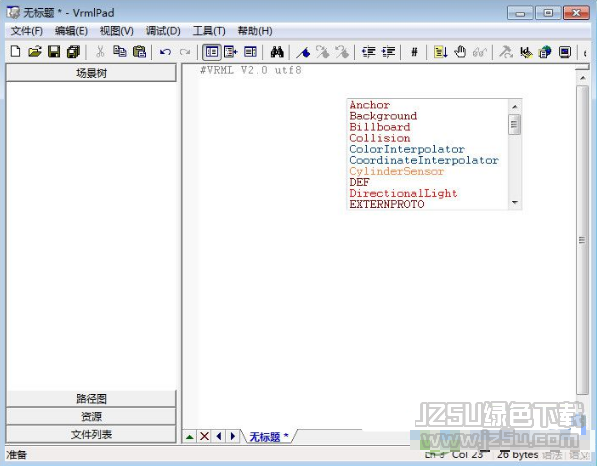The height and width of the screenshot is (466, 597).
Task: Go to previous tab with left arrow
Action: 219,436
